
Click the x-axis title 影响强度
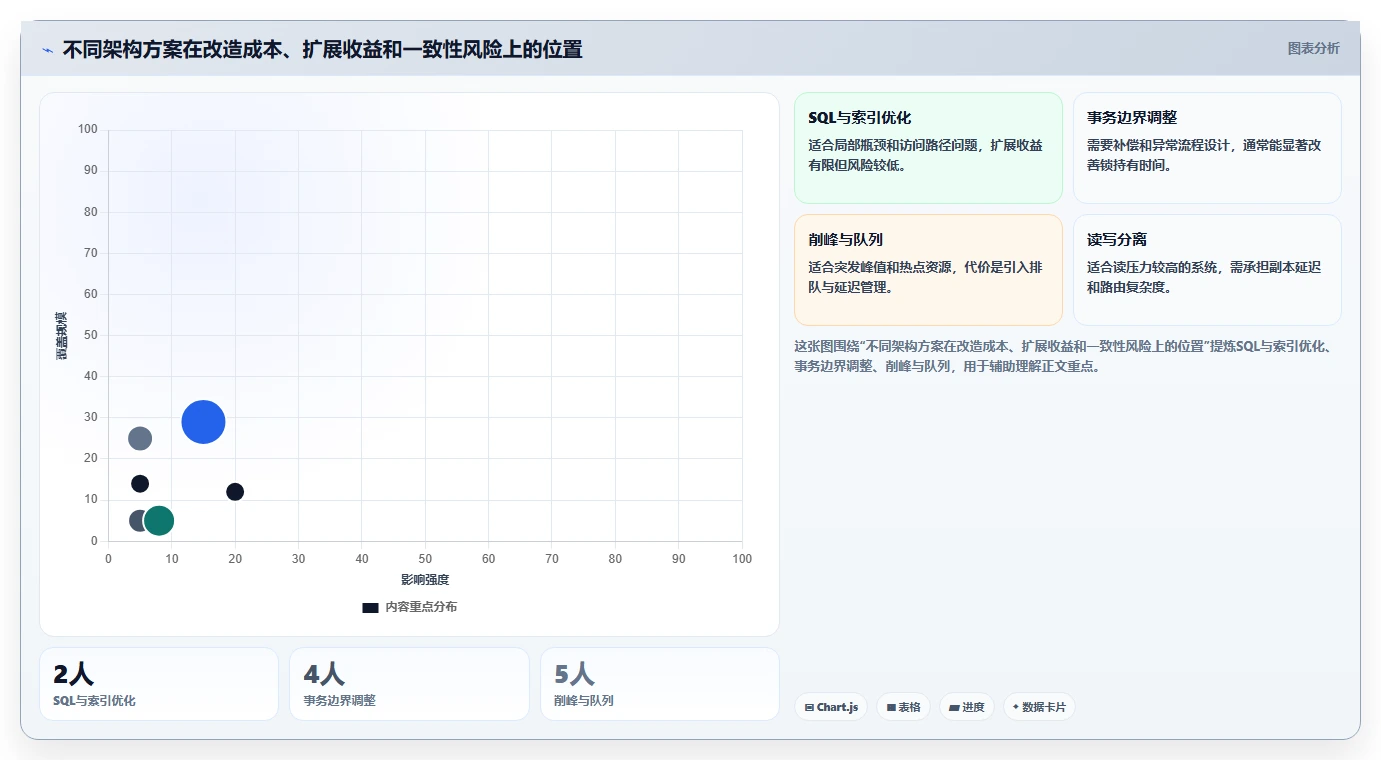tap(425, 580)
